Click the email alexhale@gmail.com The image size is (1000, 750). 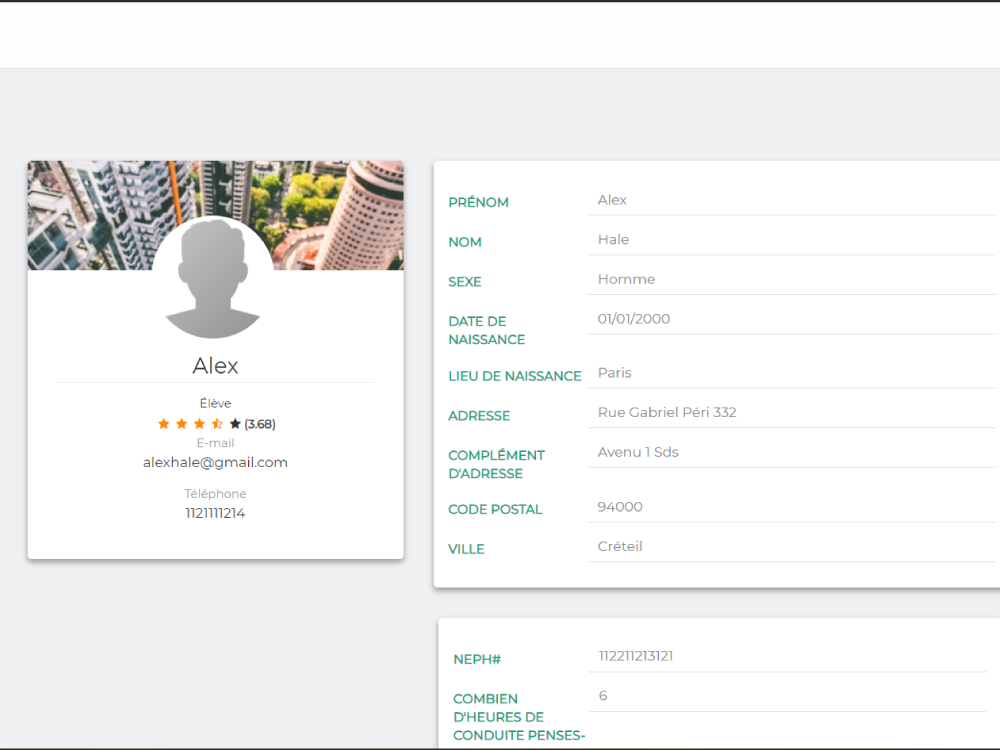click(216, 462)
